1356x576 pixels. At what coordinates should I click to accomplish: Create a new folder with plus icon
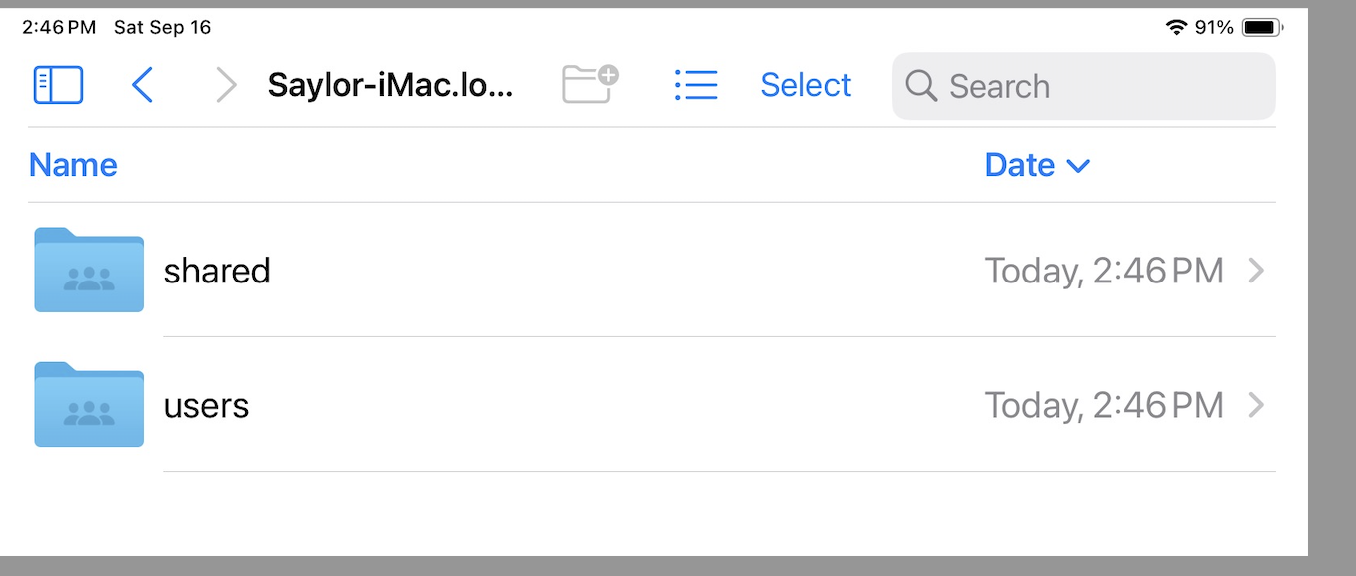590,84
